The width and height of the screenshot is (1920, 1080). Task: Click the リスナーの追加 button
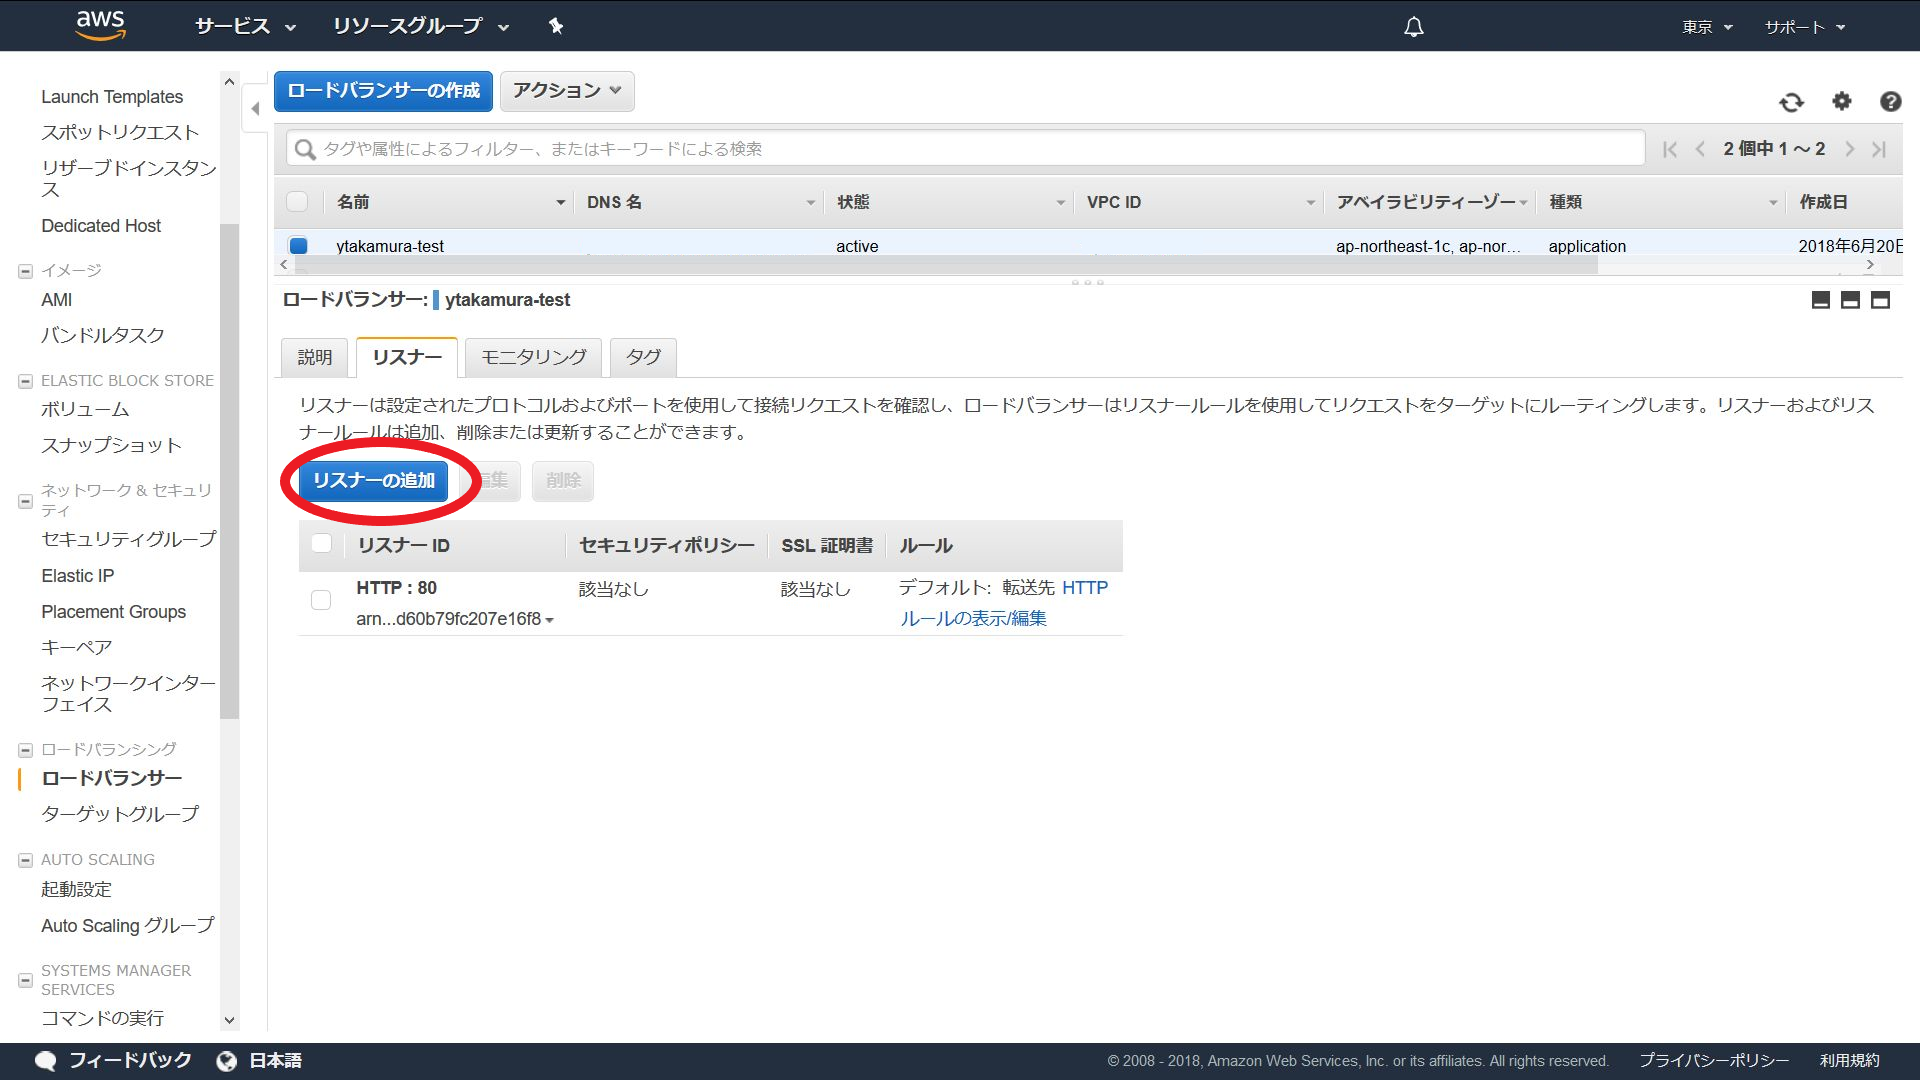click(x=373, y=480)
